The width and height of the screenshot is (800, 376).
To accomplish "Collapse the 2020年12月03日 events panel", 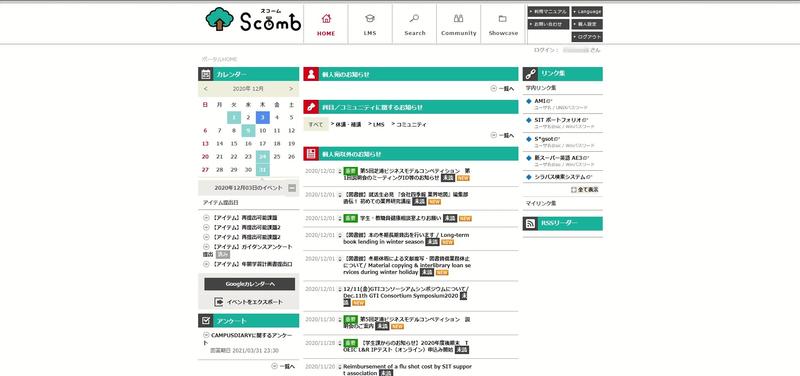I will coord(292,188).
